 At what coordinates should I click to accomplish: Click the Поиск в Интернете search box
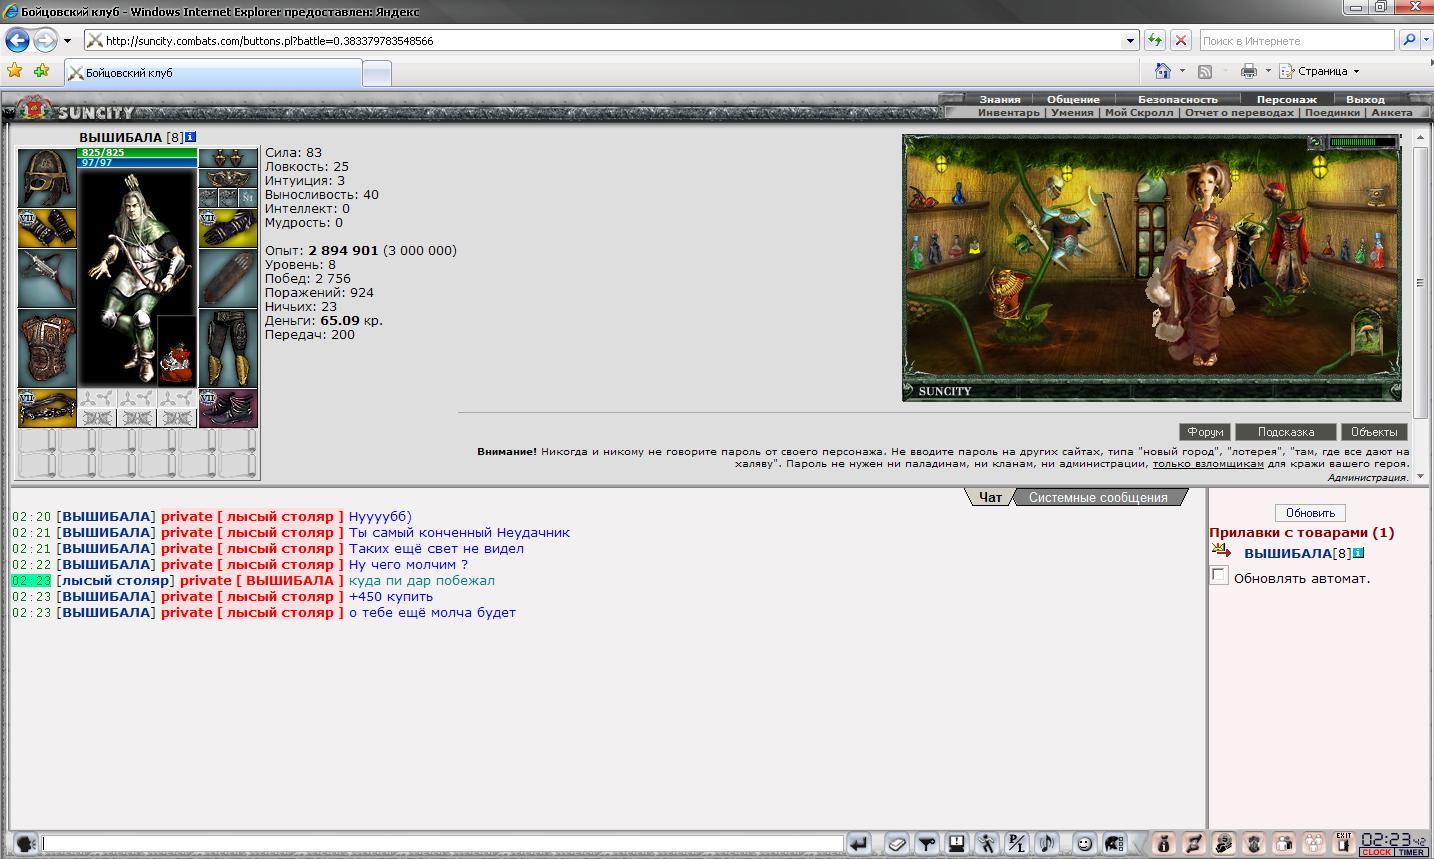point(1296,41)
